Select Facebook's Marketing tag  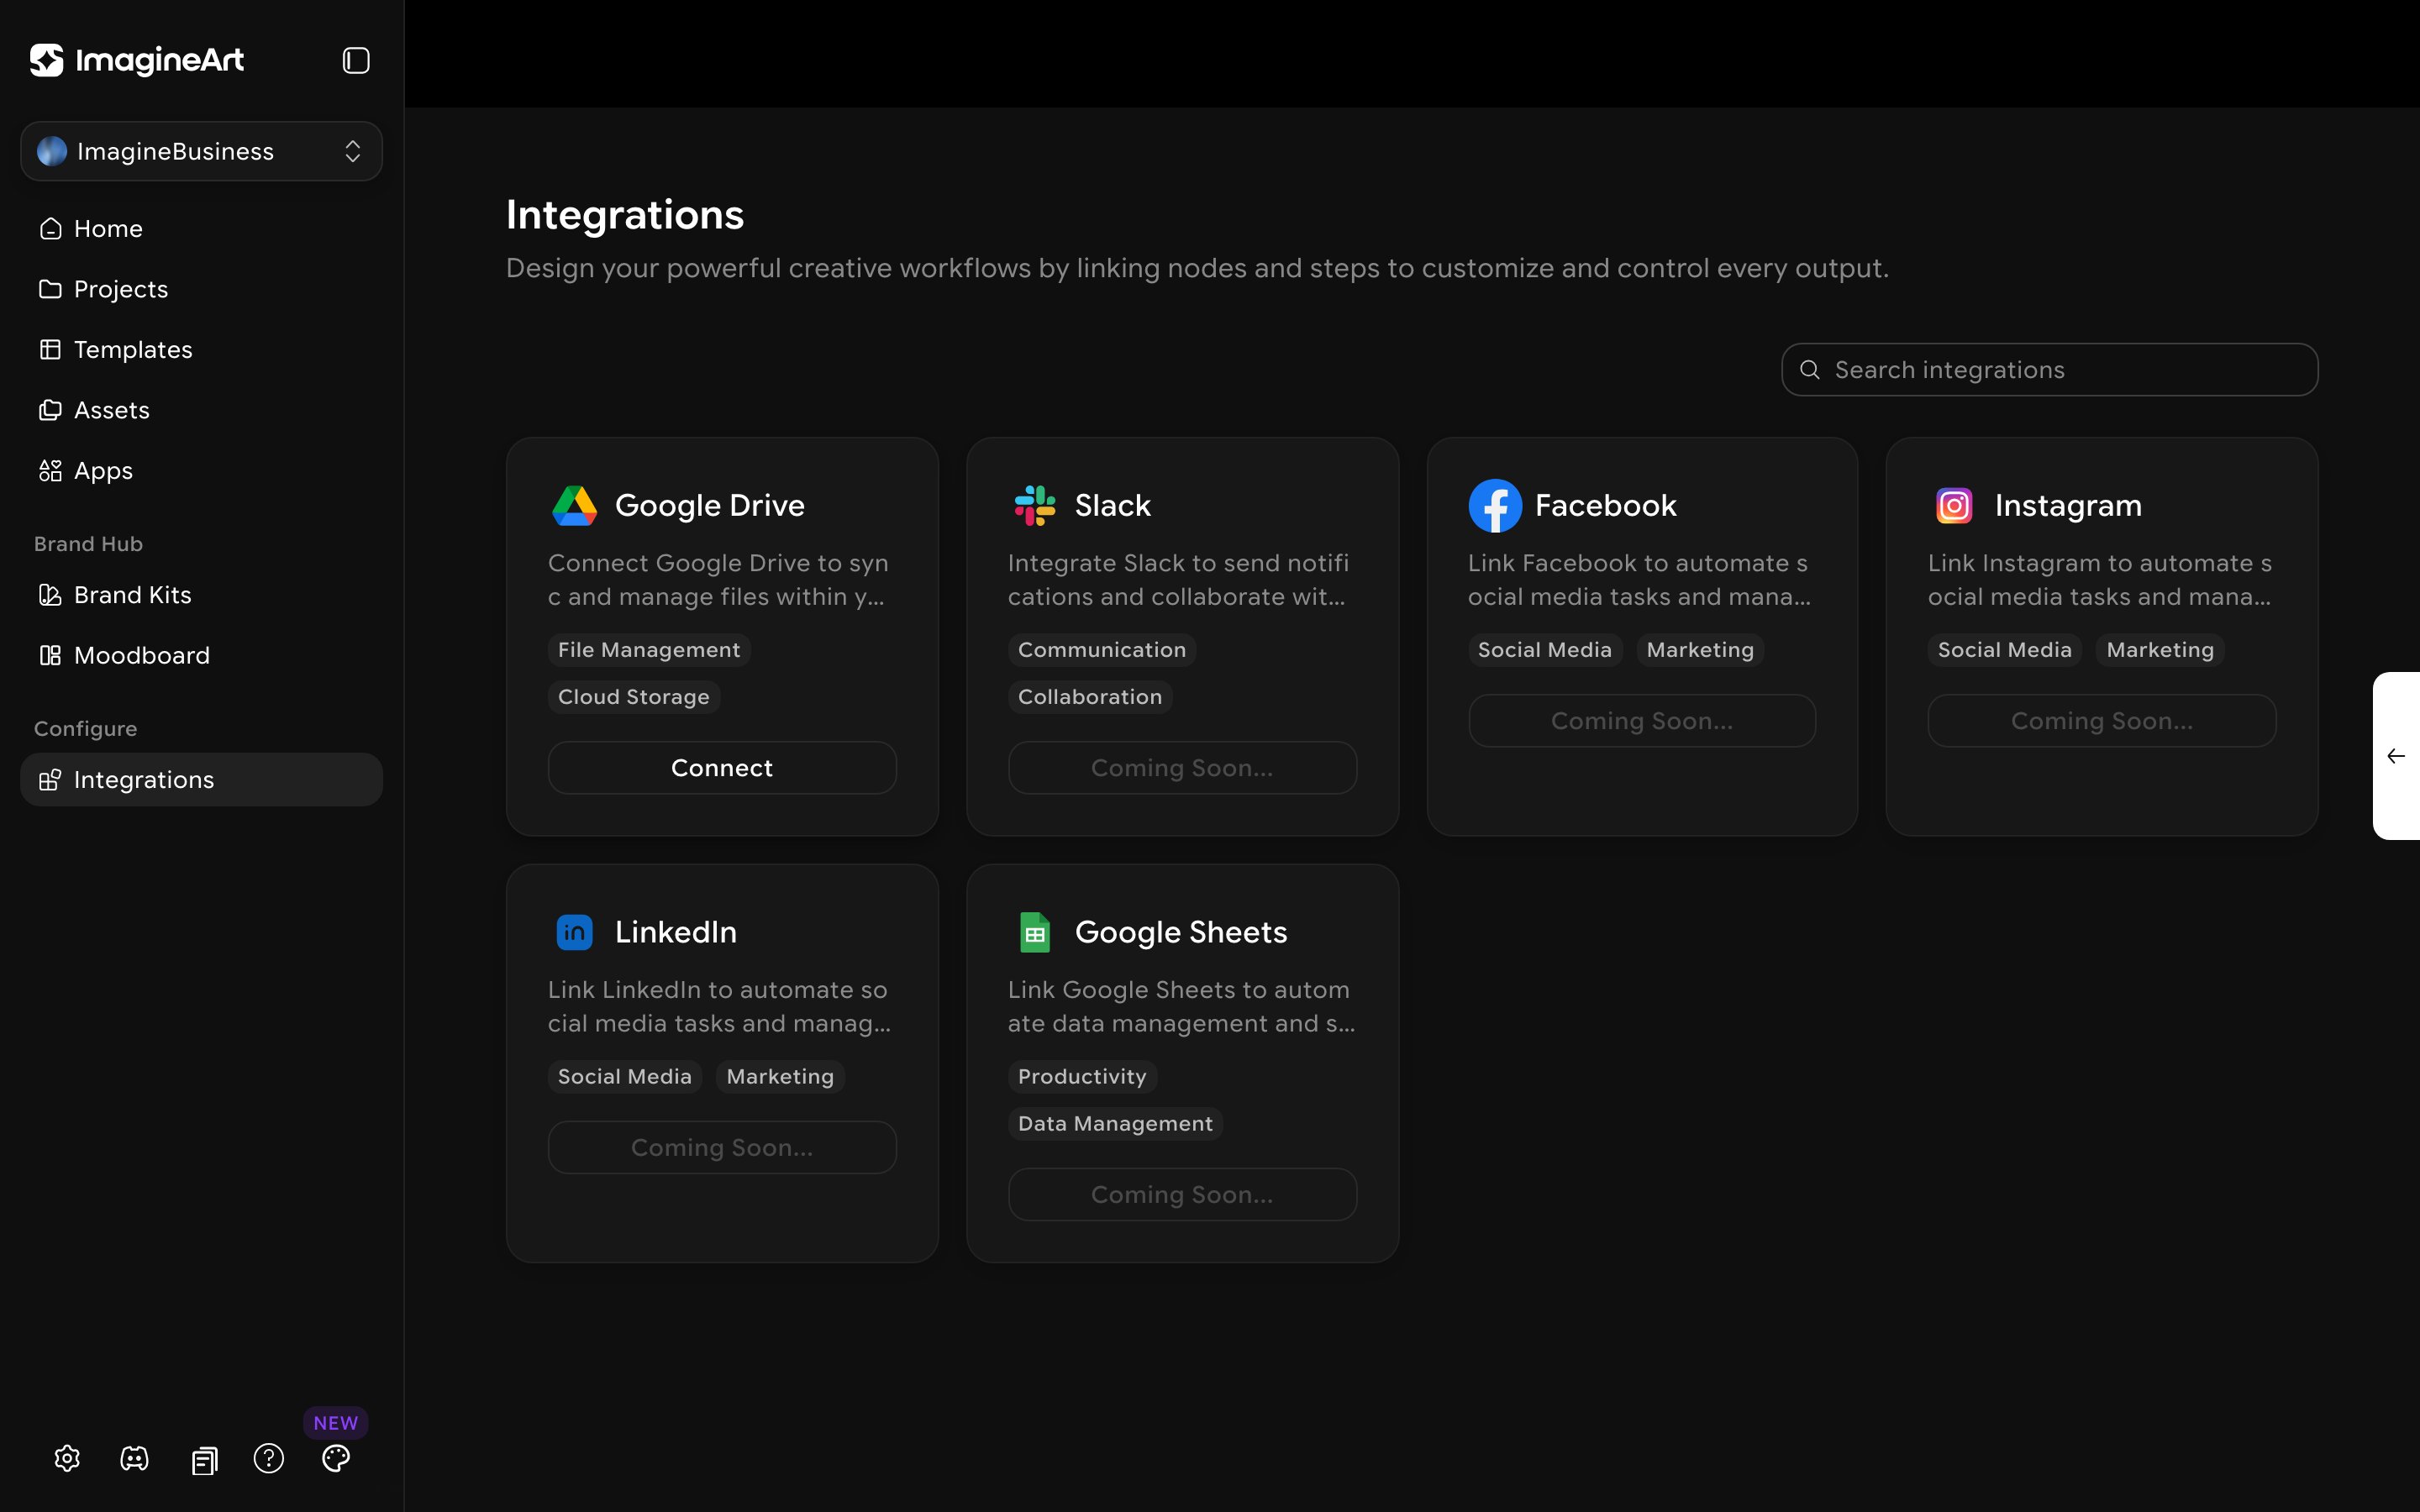click(1700, 650)
